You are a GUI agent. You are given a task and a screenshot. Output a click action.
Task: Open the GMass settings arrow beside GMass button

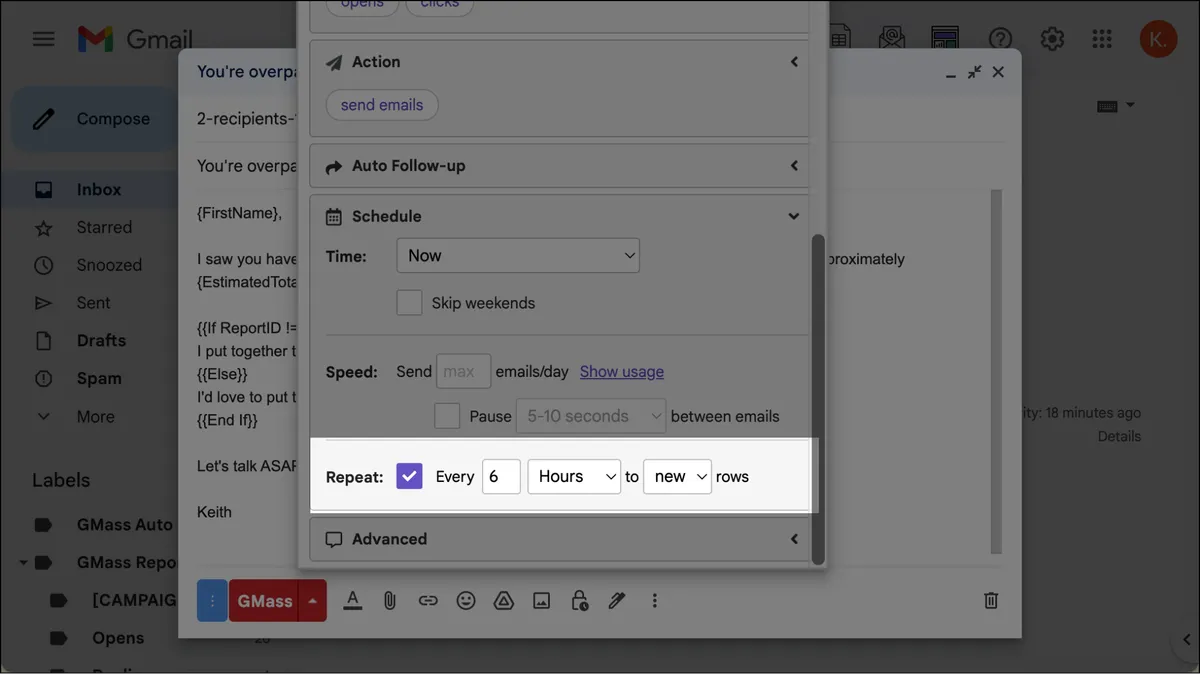313,601
